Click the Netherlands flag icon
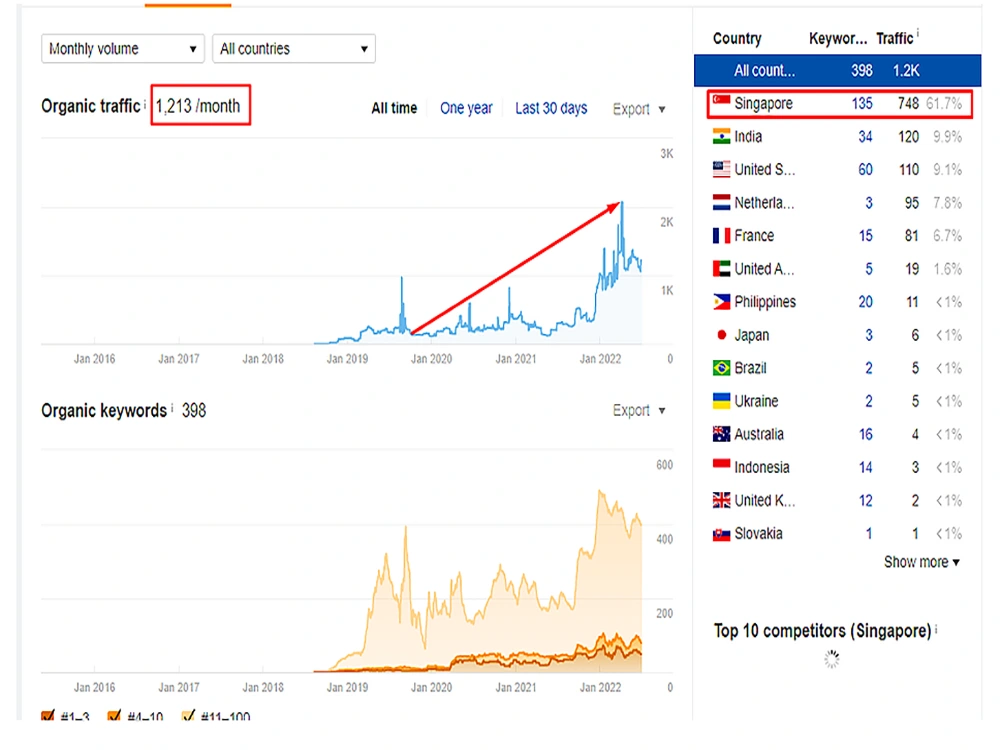The height and width of the screenshot is (750, 1000). 721,202
